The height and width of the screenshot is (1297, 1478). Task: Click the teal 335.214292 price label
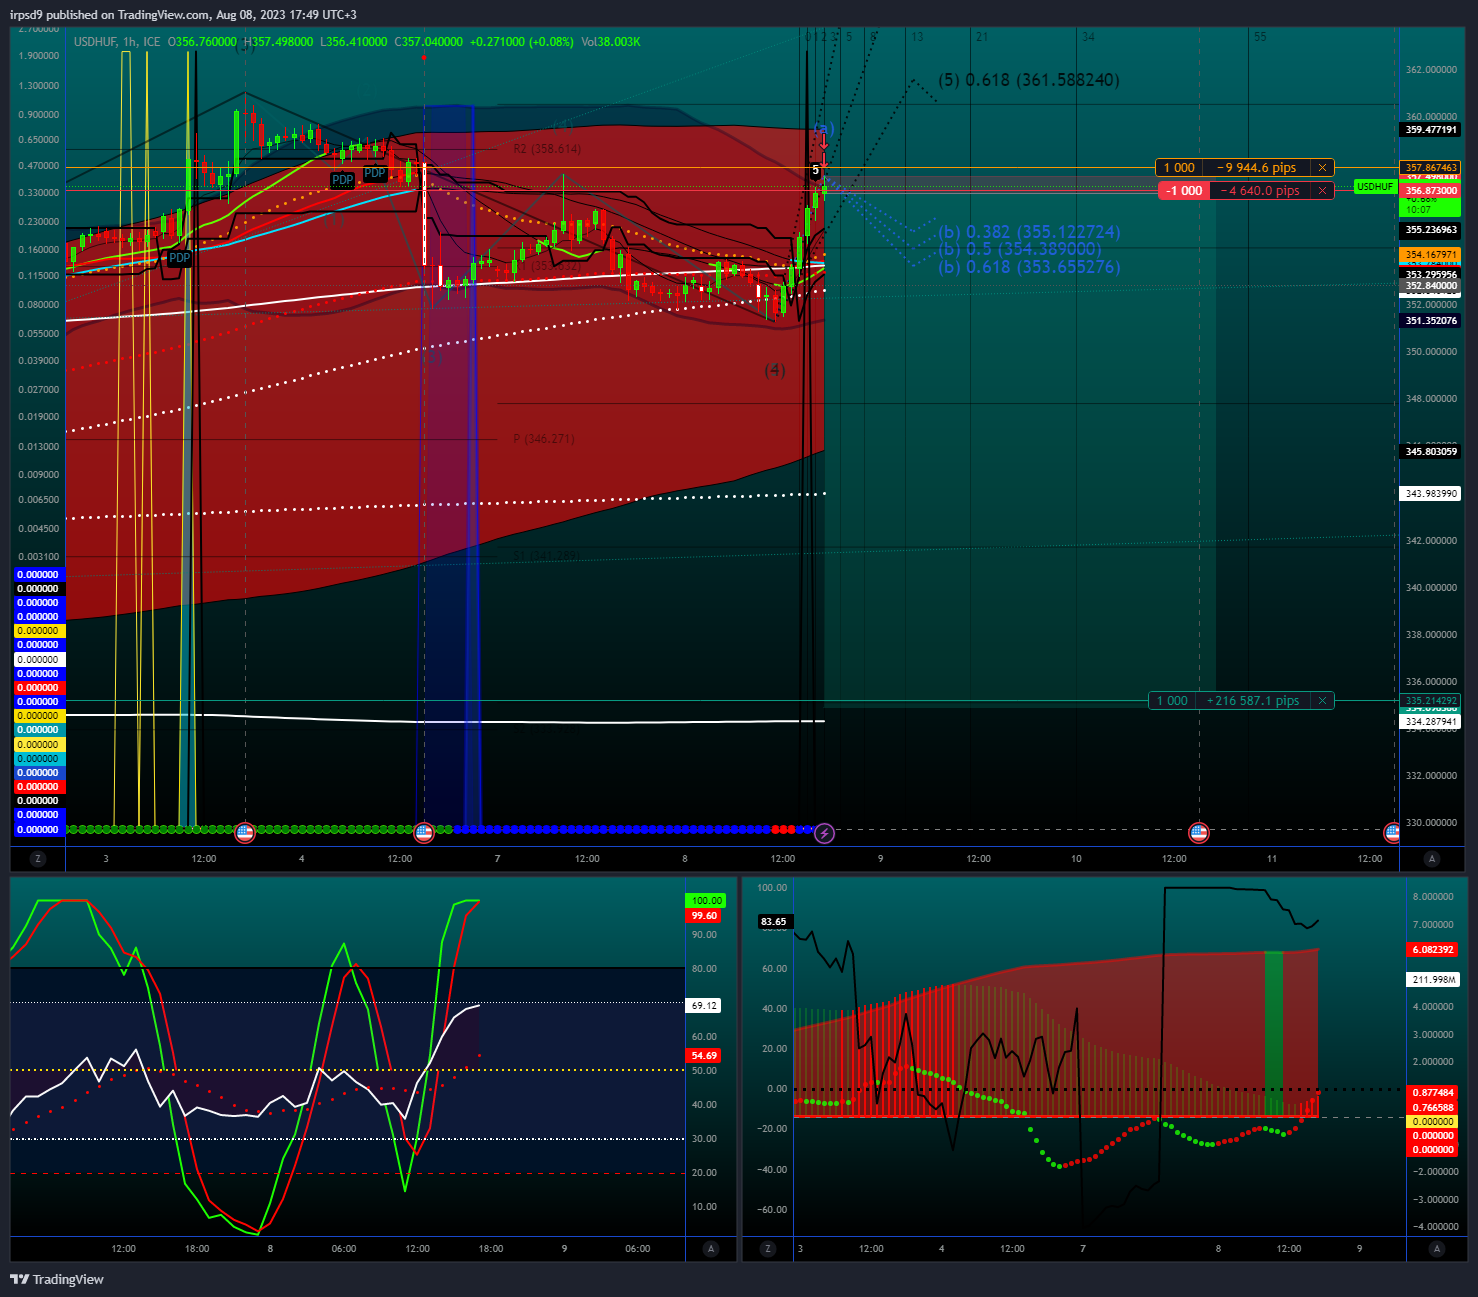click(1431, 701)
